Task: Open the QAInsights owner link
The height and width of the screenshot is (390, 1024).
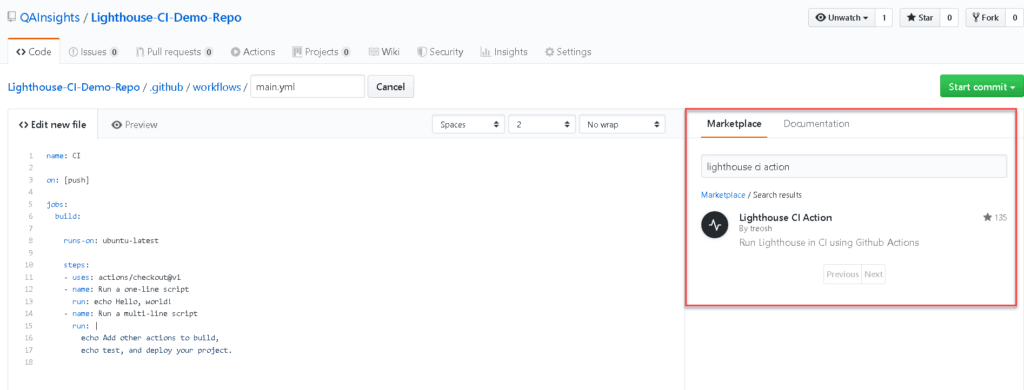Action: click(x=50, y=18)
